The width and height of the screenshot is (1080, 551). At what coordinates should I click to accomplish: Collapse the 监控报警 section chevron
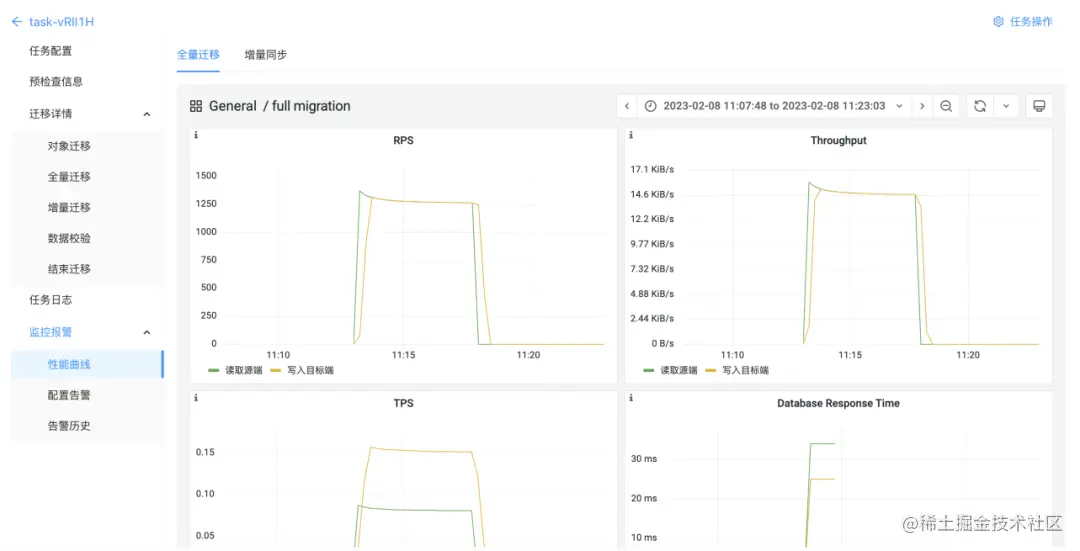147,333
